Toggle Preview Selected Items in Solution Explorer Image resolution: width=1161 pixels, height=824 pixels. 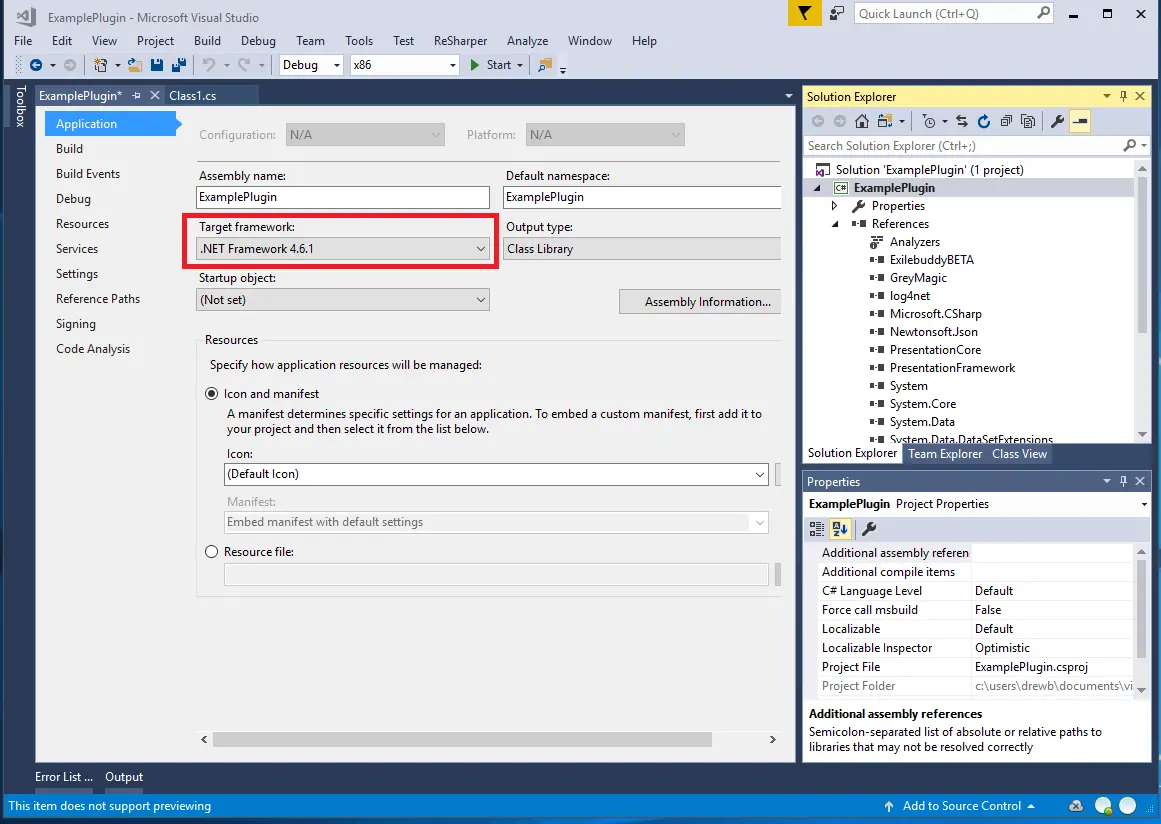click(x=1080, y=121)
